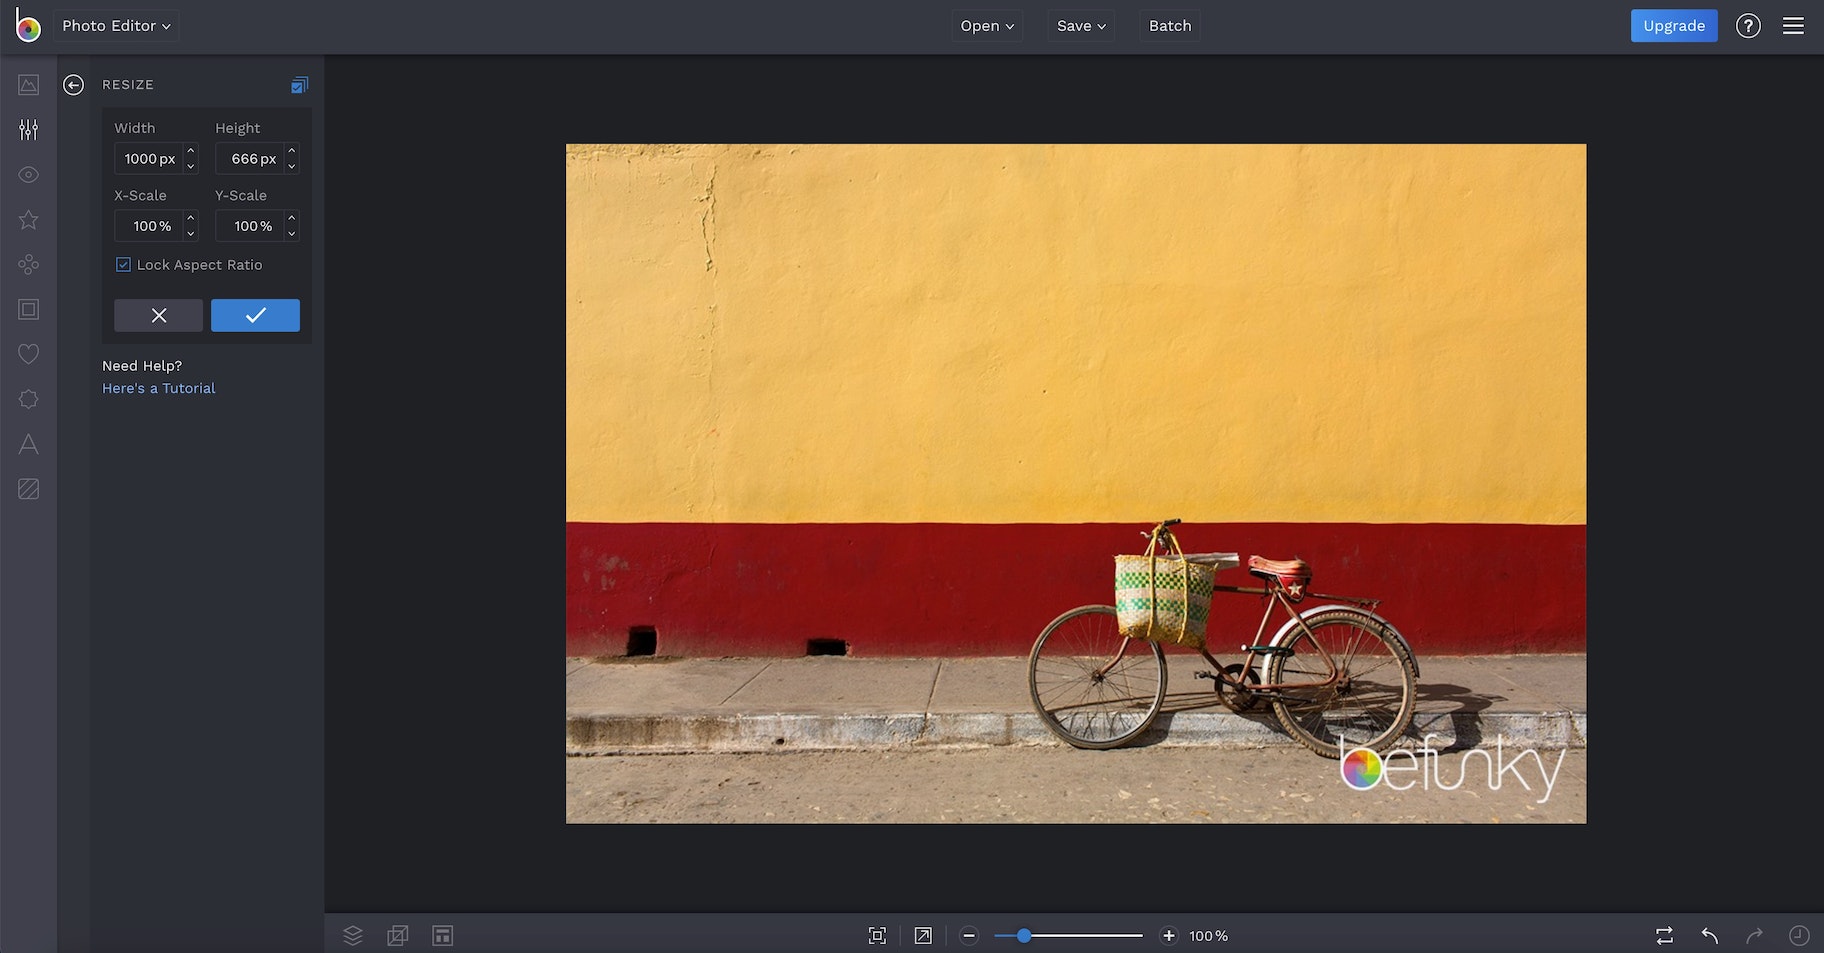Open the Touch Up eye icon
1824x953 pixels.
coord(28,175)
